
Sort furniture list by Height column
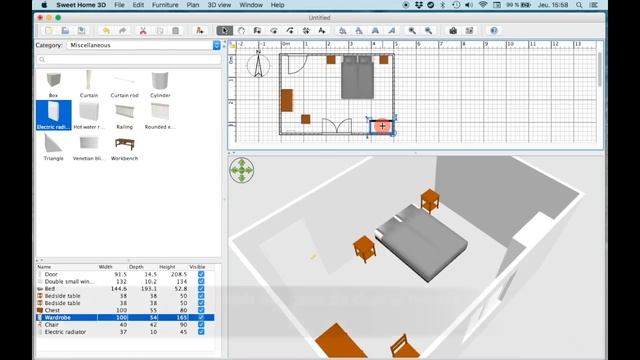tap(173, 267)
